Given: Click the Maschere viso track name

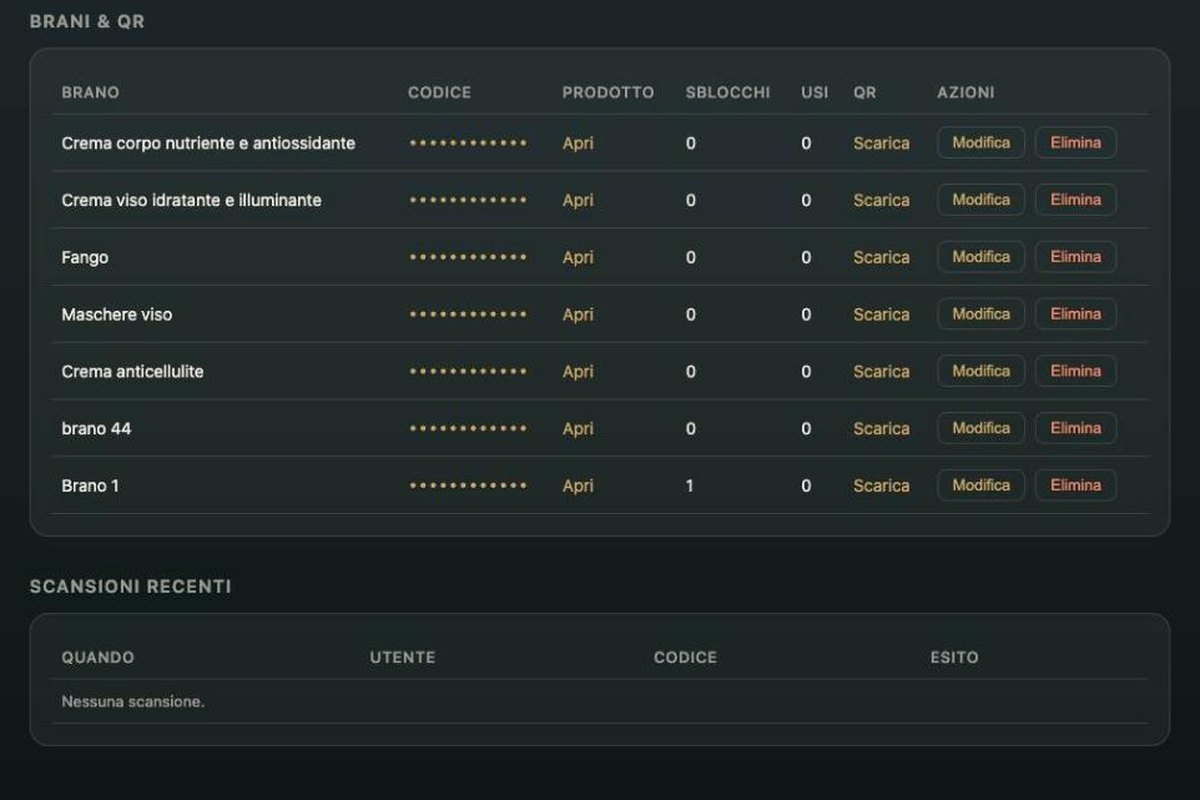Looking at the screenshot, I should pyautogui.click(x=117, y=314).
